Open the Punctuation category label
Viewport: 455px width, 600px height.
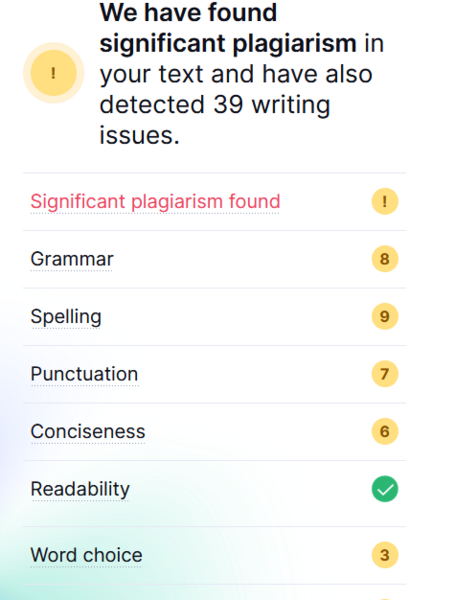pos(84,374)
